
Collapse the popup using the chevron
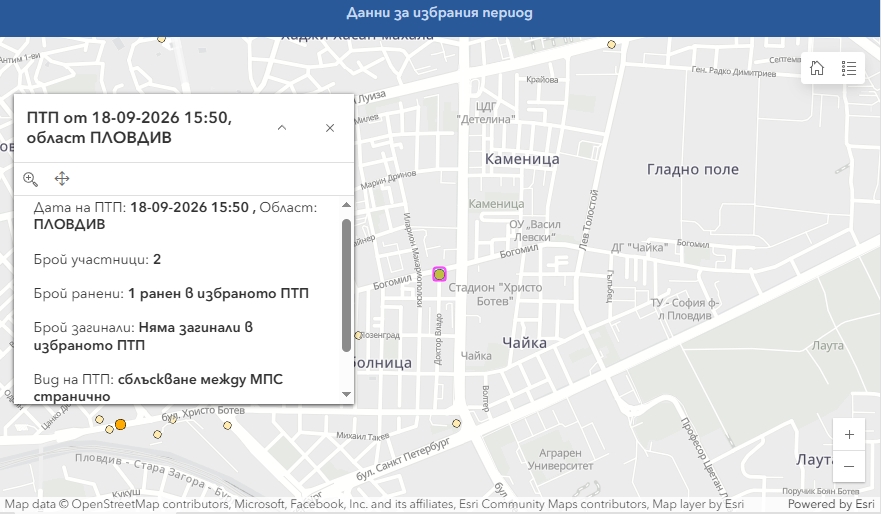[x=282, y=128]
